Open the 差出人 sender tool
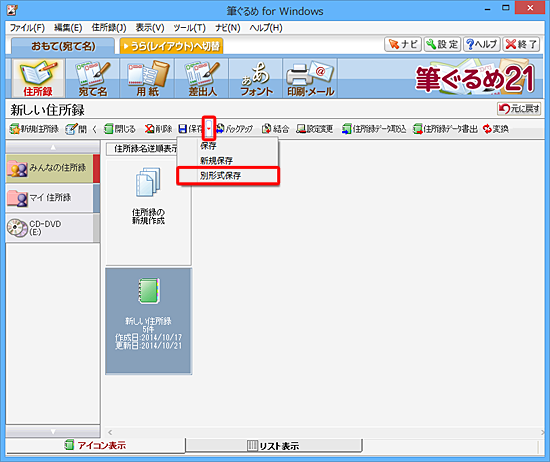This screenshot has height=462, width=550. tap(202, 78)
